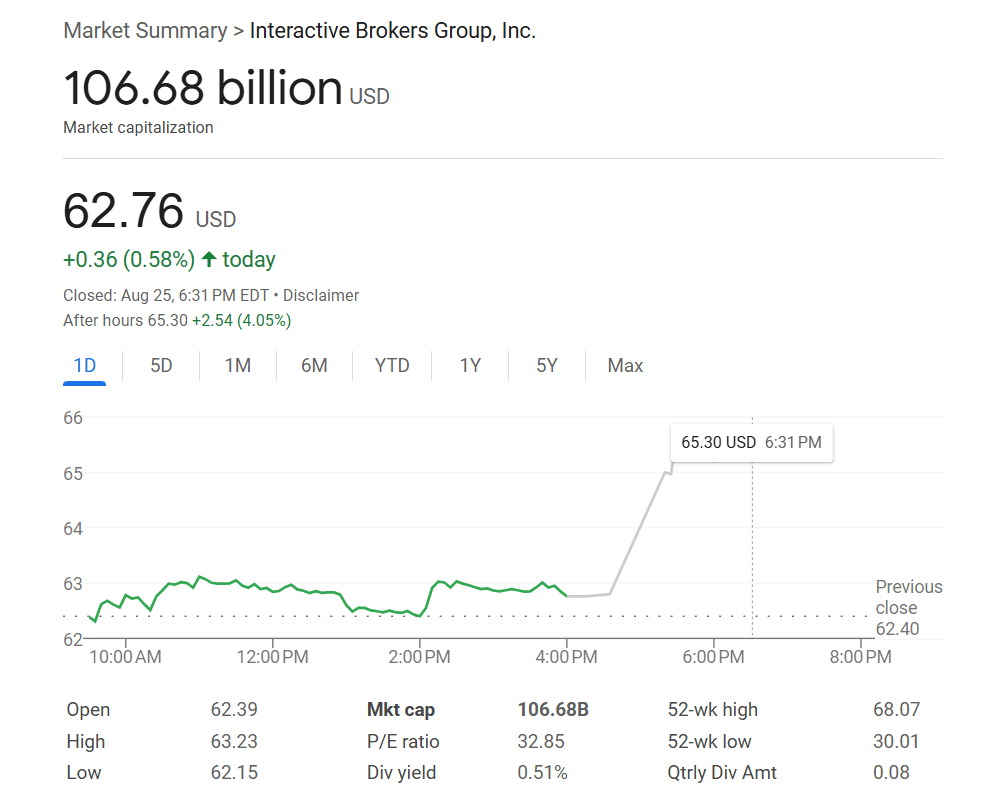The width and height of the screenshot is (996, 812).
Task: Click the P/E ratio value 32.85
Action: tap(543, 741)
